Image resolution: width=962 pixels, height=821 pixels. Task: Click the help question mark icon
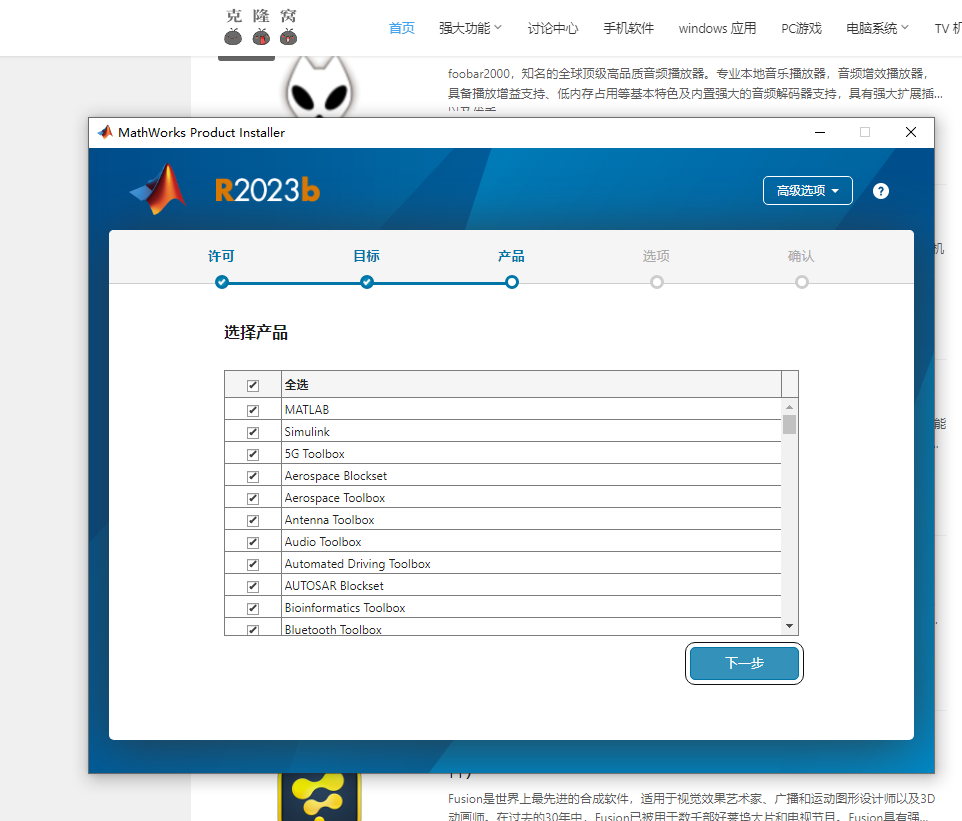coord(880,191)
